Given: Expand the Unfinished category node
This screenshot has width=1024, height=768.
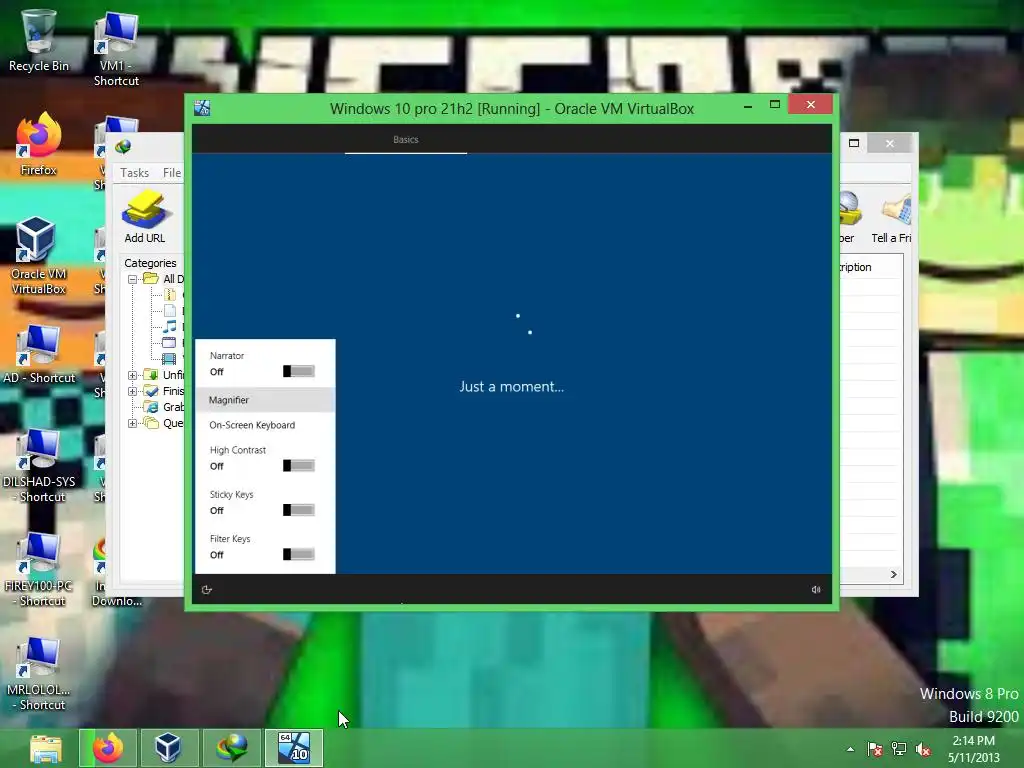Looking at the screenshot, I should click(x=132, y=375).
